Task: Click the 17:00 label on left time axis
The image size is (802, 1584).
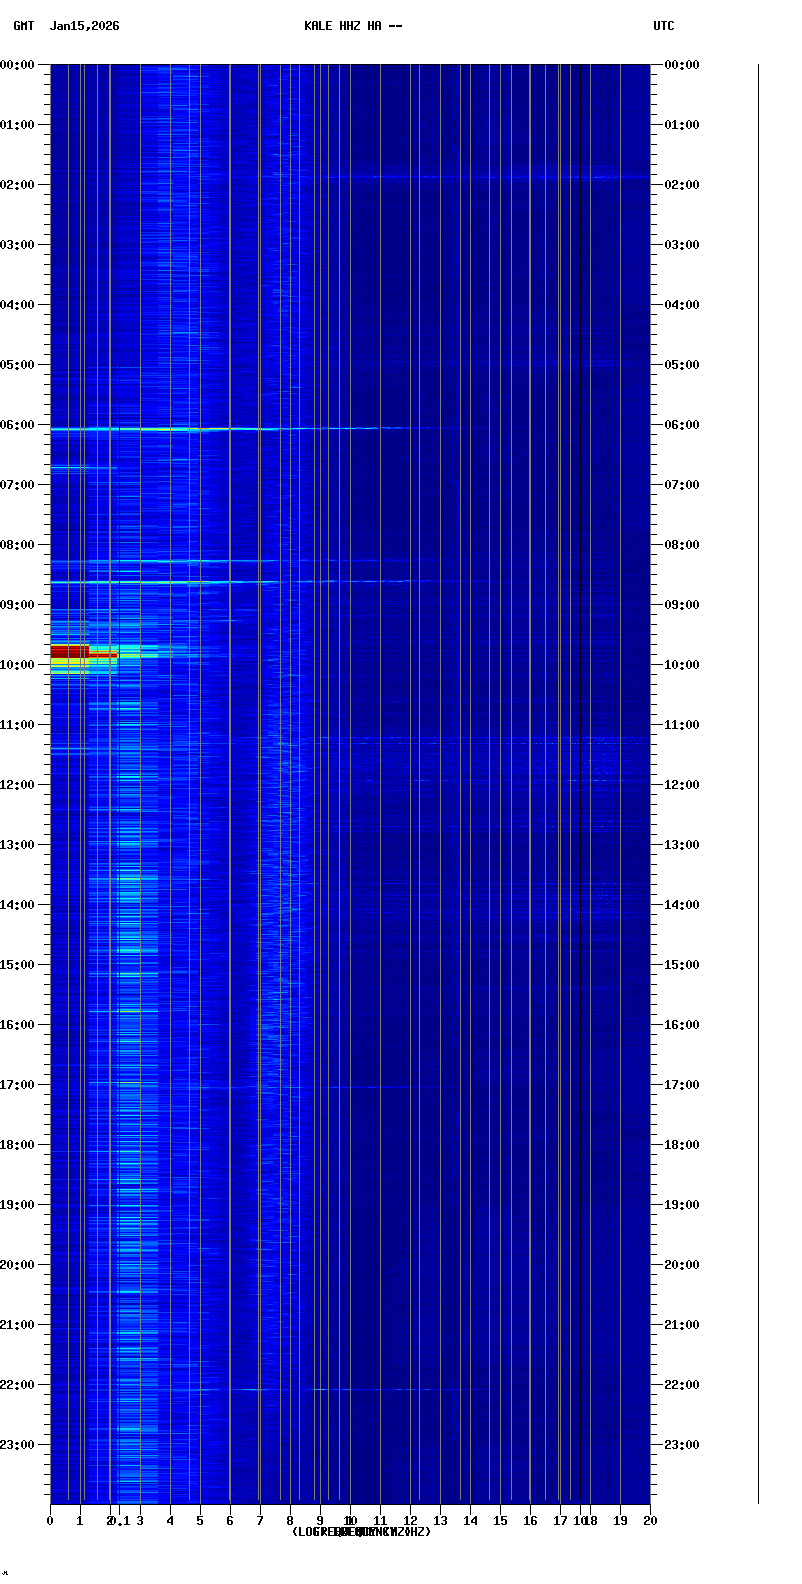Action: pyautogui.click(x=18, y=1085)
